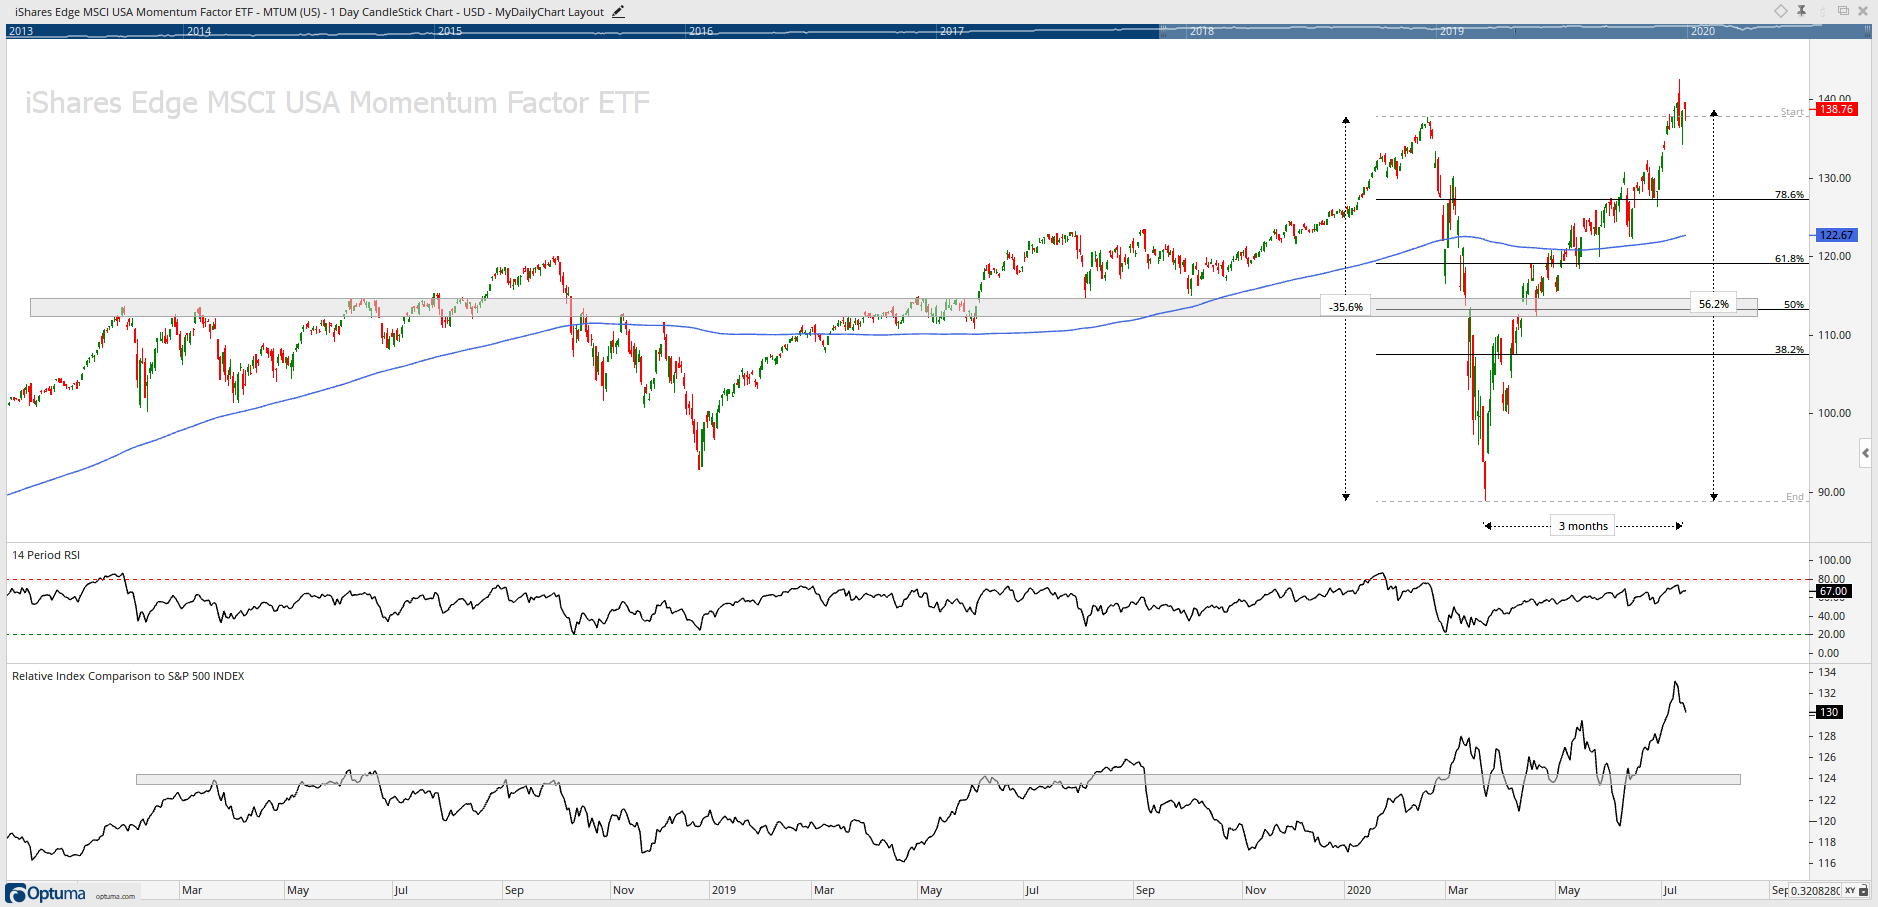The height and width of the screenshot is (907, 1878).
Task: Select the 2018 marker in overview timeline
Action: [x=1202, y=31]
